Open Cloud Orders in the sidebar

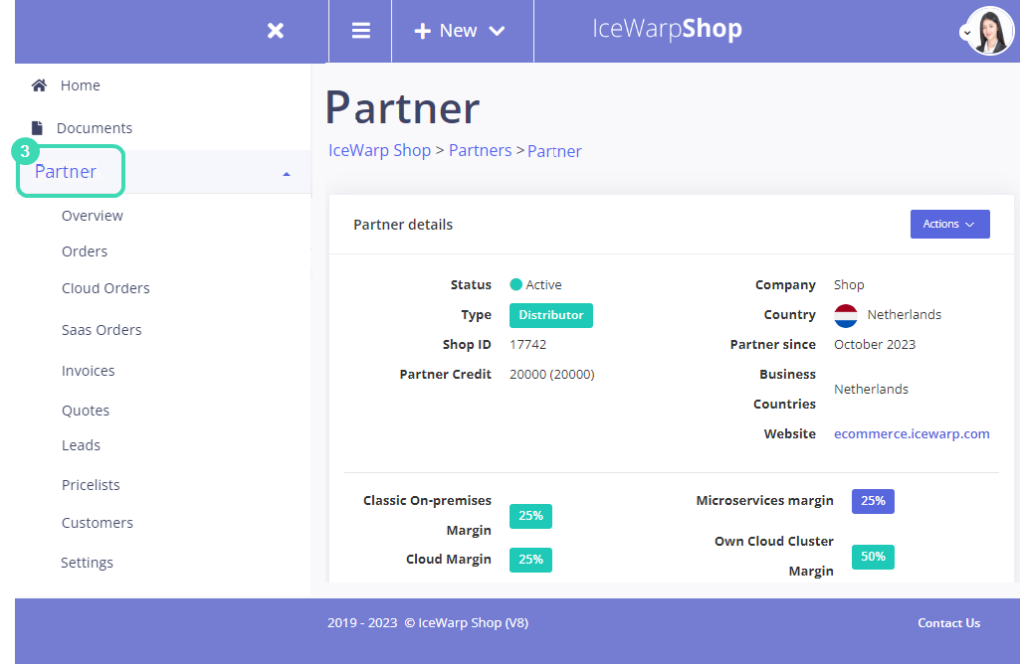pyautogui.click(x=105, y=288)
